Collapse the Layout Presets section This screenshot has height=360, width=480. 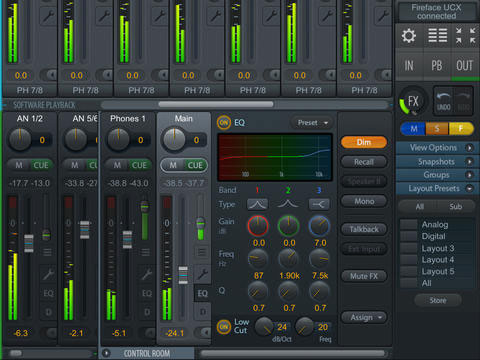pos(437,189)
